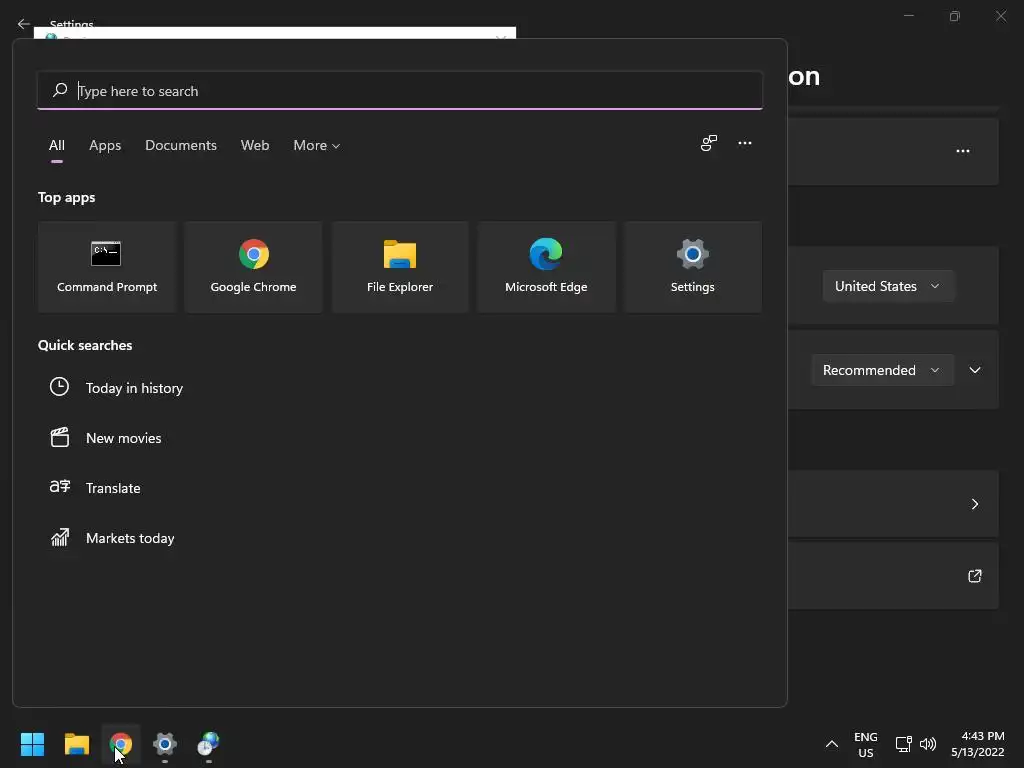Open the Windows Start button
The width and height of the screenshot is (1024, 768).
(x=32, y=744)
